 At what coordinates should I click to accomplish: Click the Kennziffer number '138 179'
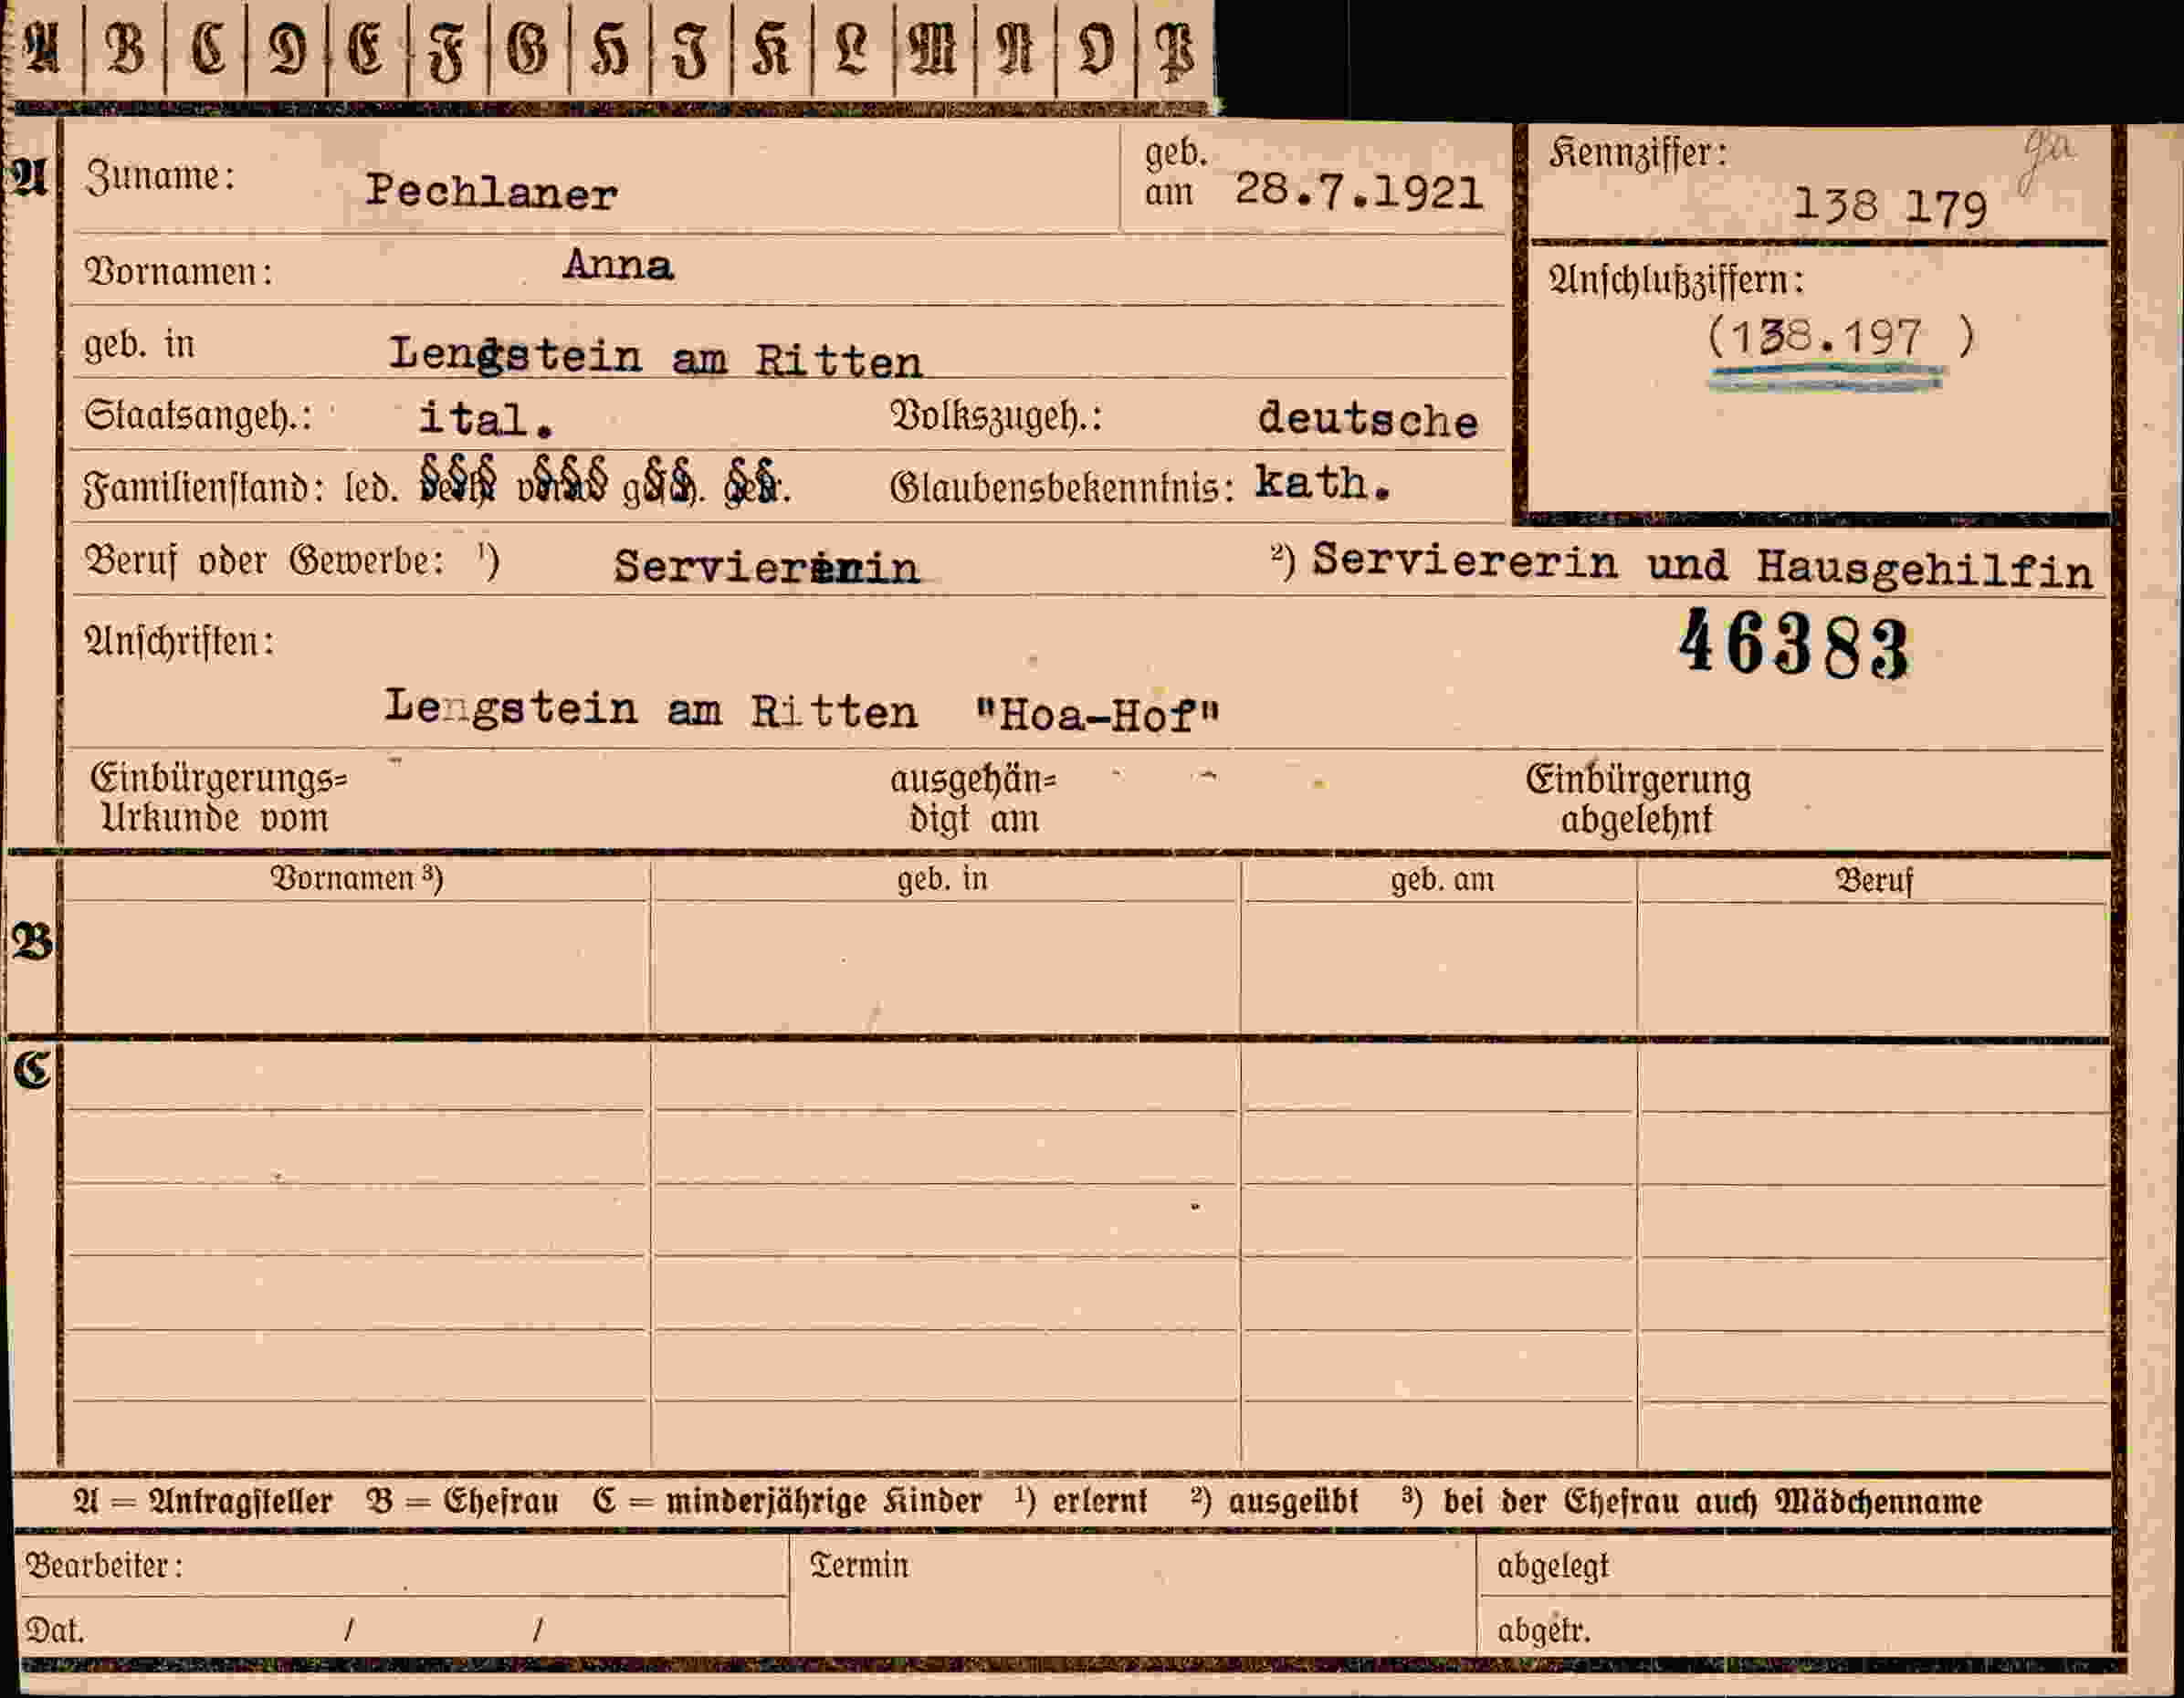[1889, 207]
